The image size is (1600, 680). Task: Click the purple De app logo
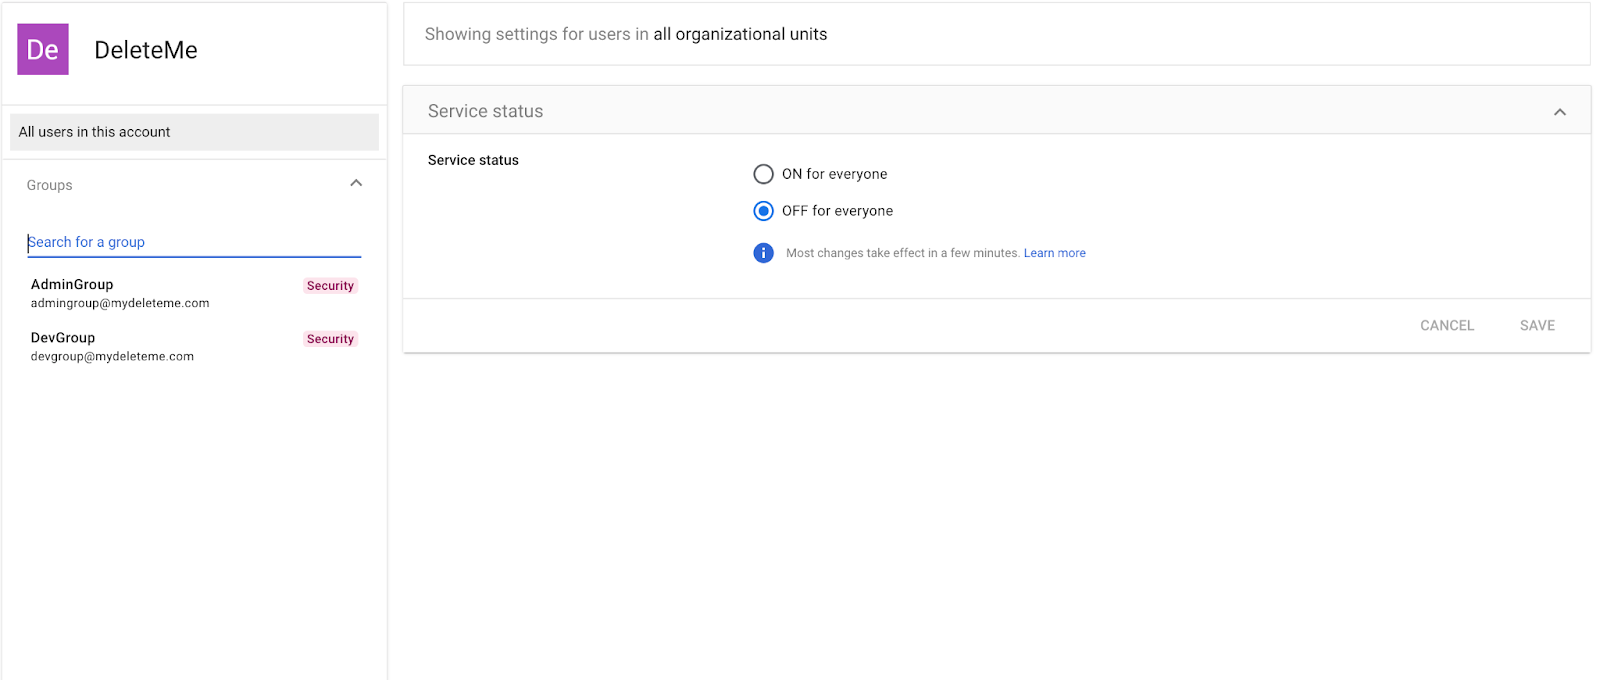[x=43, y=49]
